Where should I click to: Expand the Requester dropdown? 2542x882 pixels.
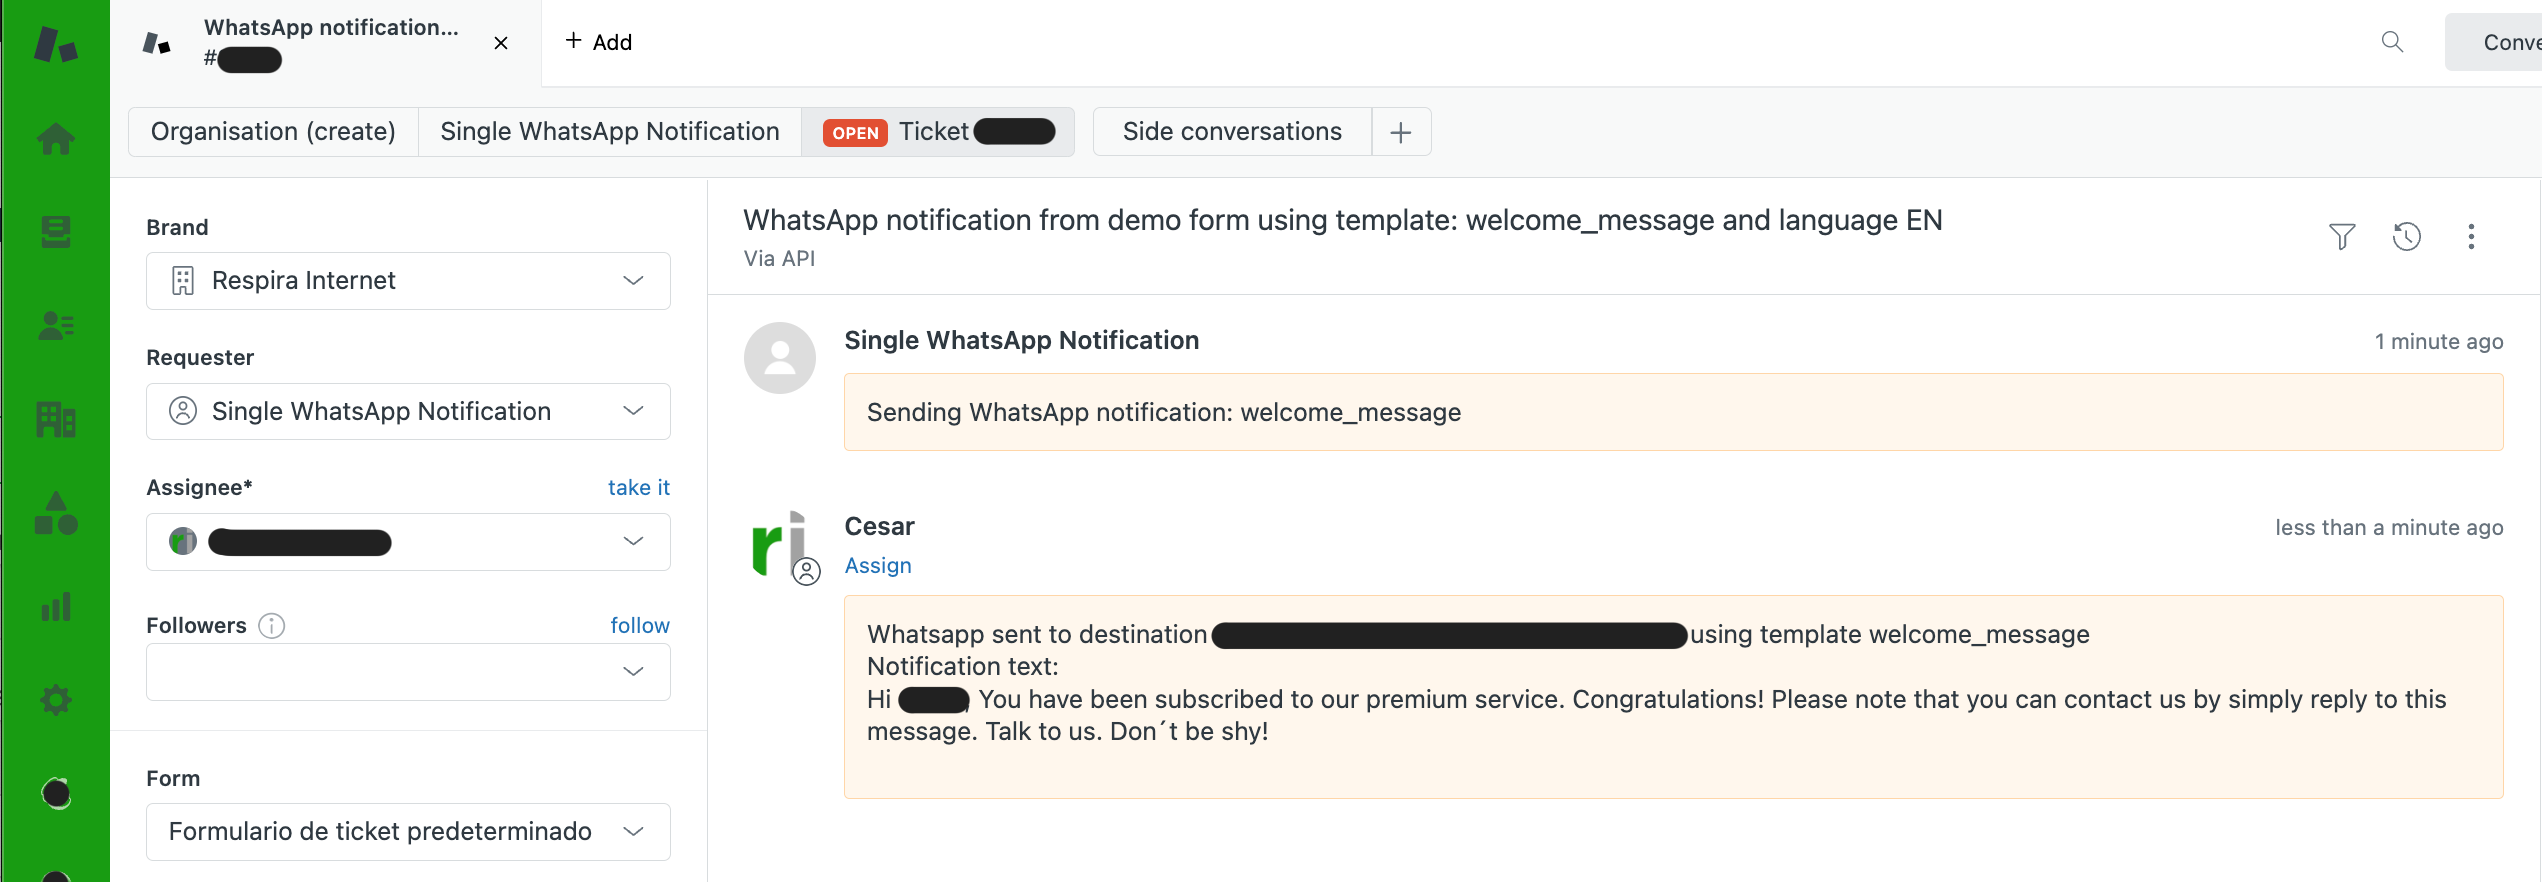(x=408, y=412)
